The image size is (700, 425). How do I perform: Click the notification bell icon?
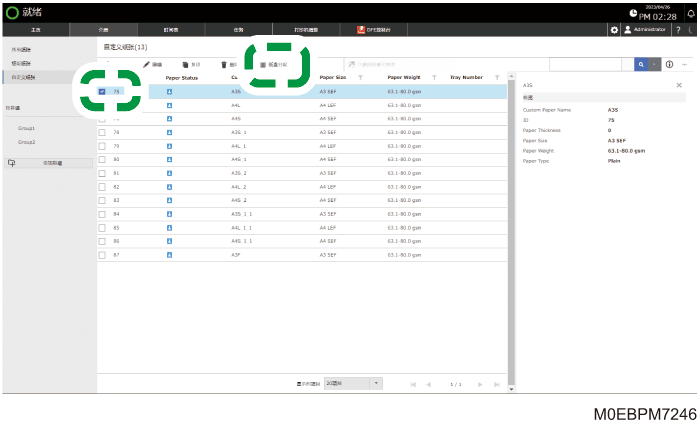(691, 13)
